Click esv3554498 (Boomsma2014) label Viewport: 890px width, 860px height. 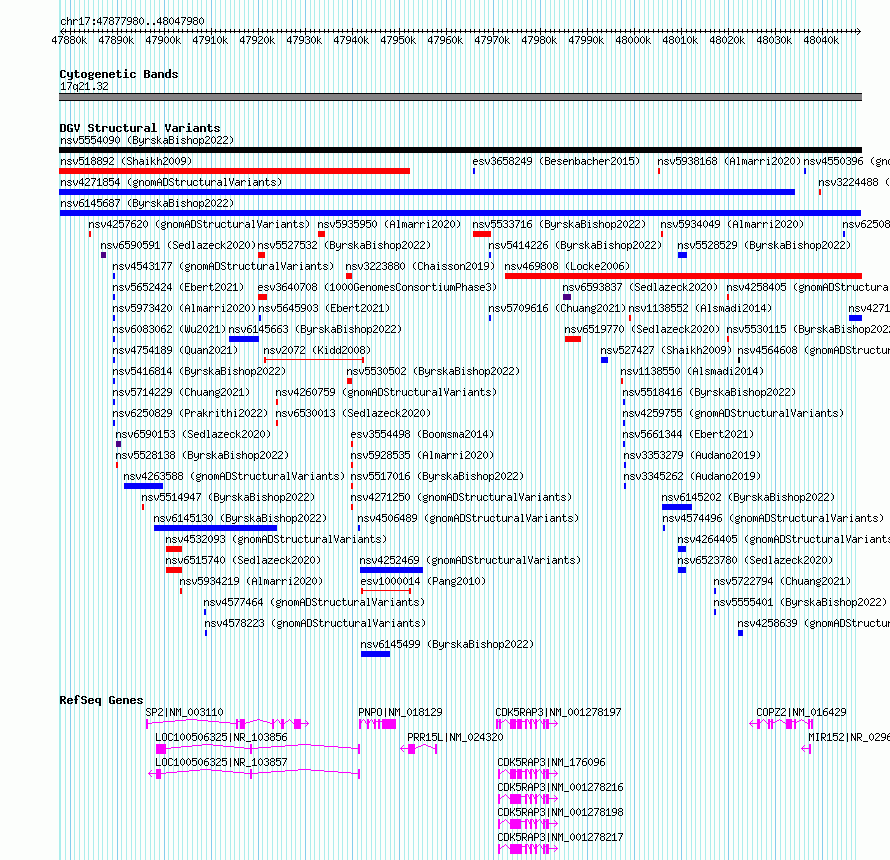[x=422, y=434]
